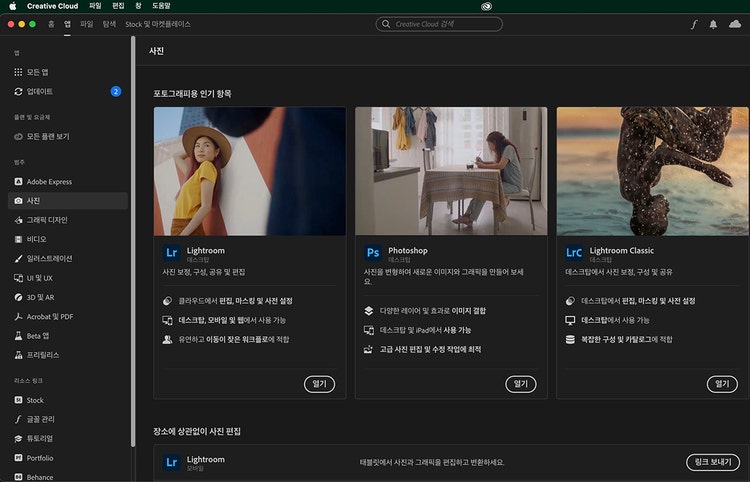Open the fonts f icon in header

(694, 23)
